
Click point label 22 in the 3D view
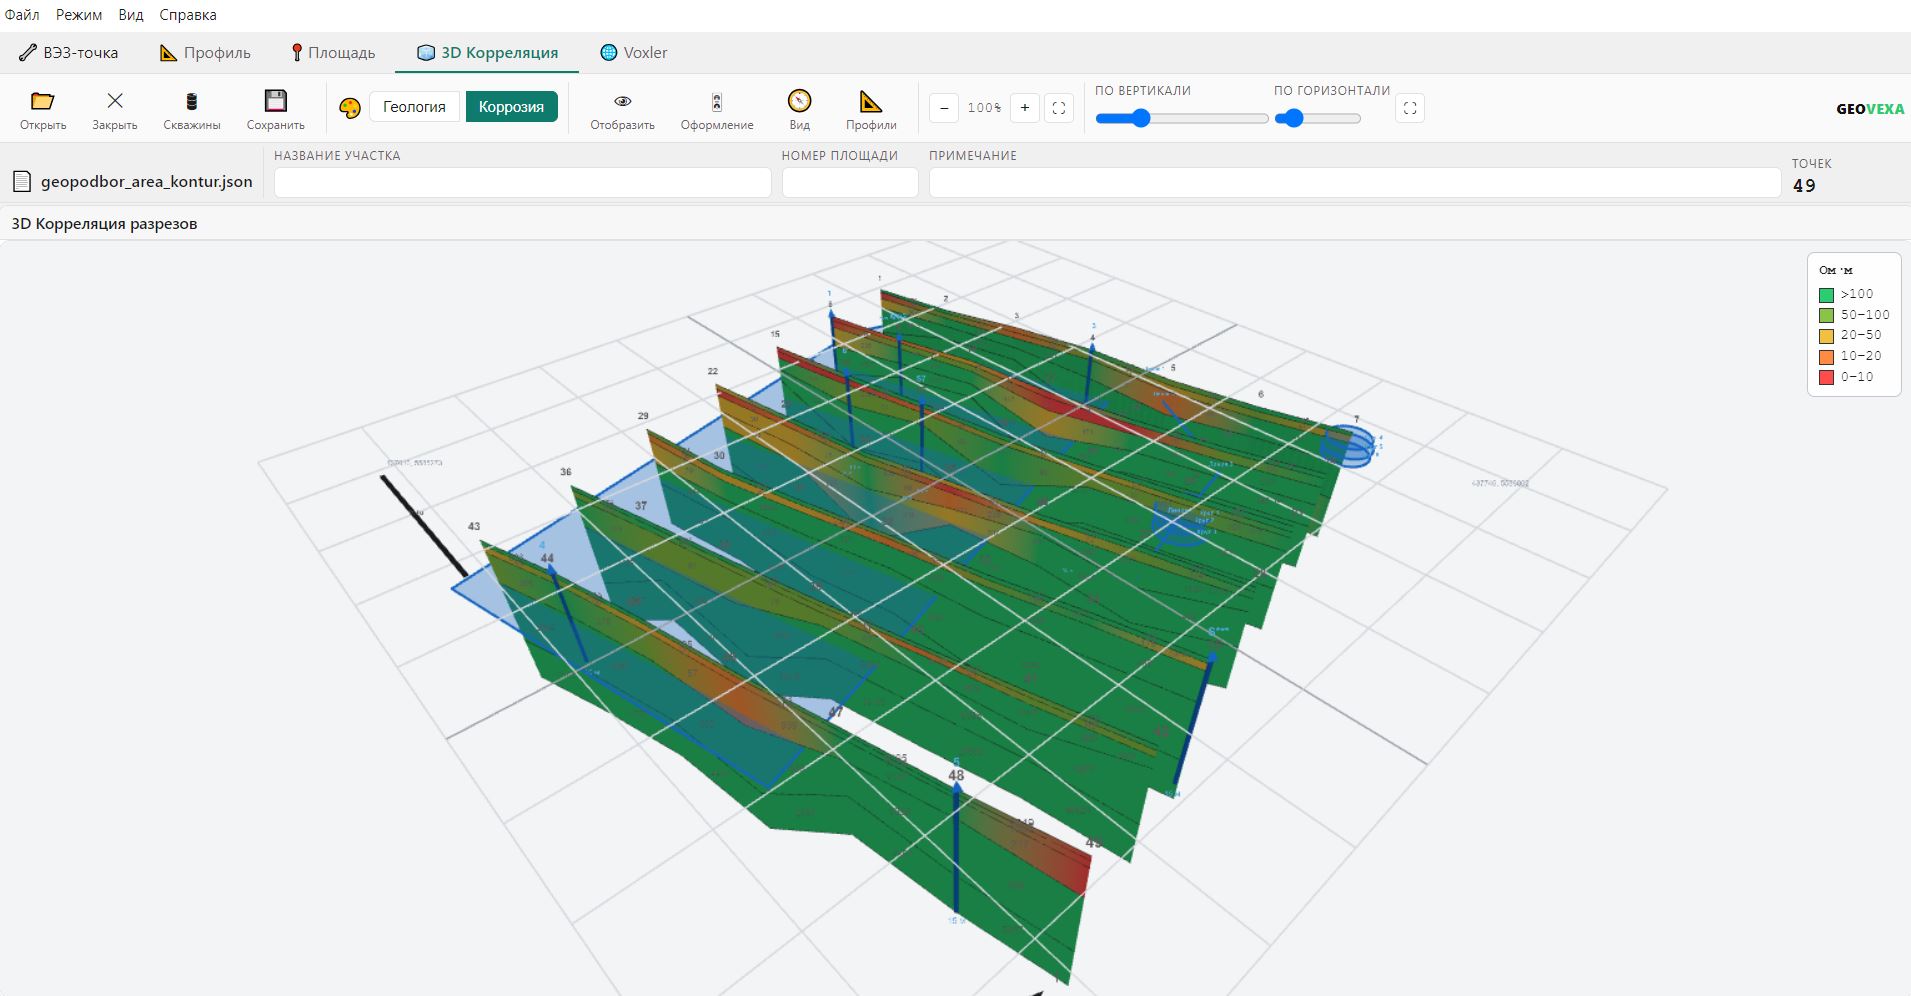(x=713, y=371)
